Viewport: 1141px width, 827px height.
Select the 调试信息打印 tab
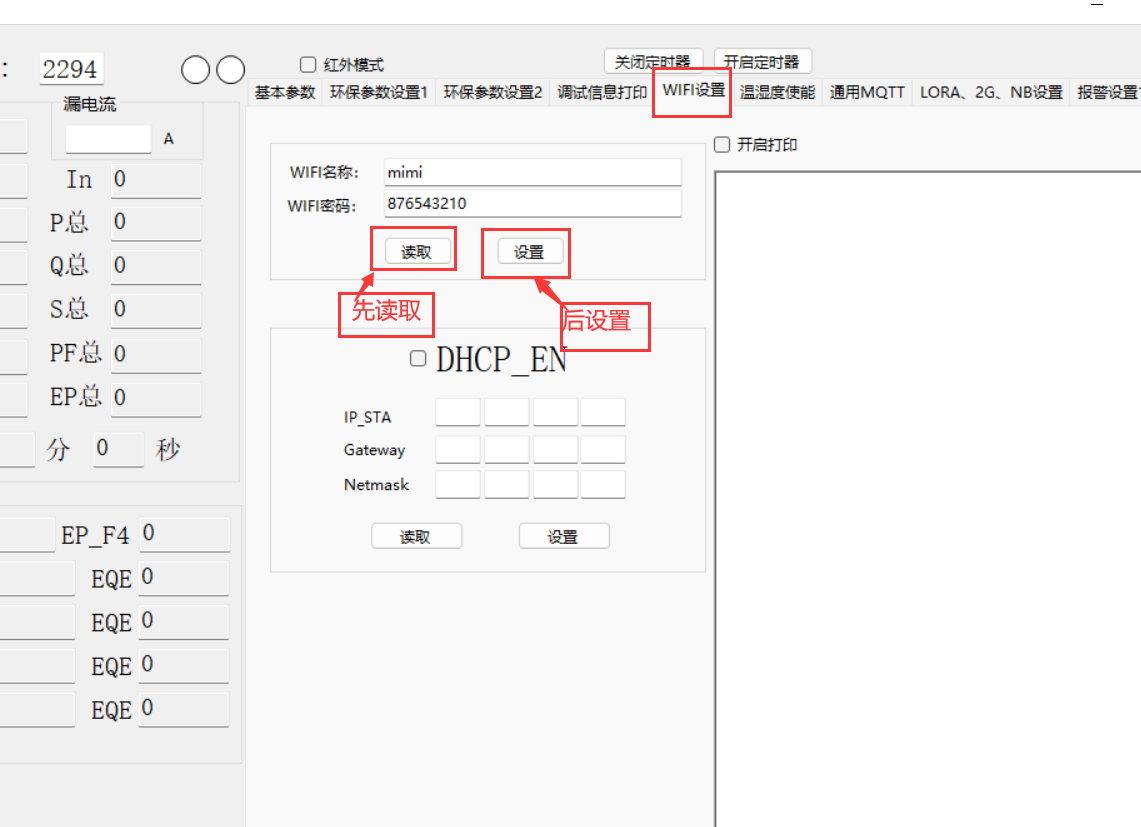pyautogui.click(x=602, y=93)
